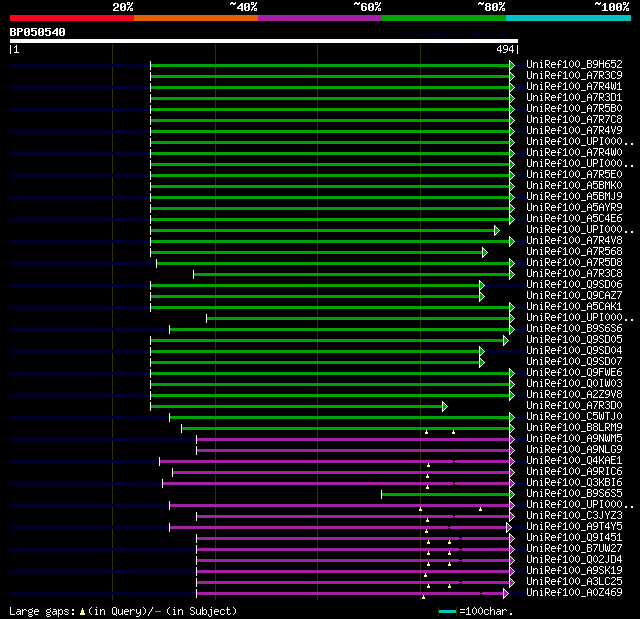This screenshot has width=640, height=619.
Task: Click the UniRef100_A7R4V9 label
Action: click(x=574, y=131)
